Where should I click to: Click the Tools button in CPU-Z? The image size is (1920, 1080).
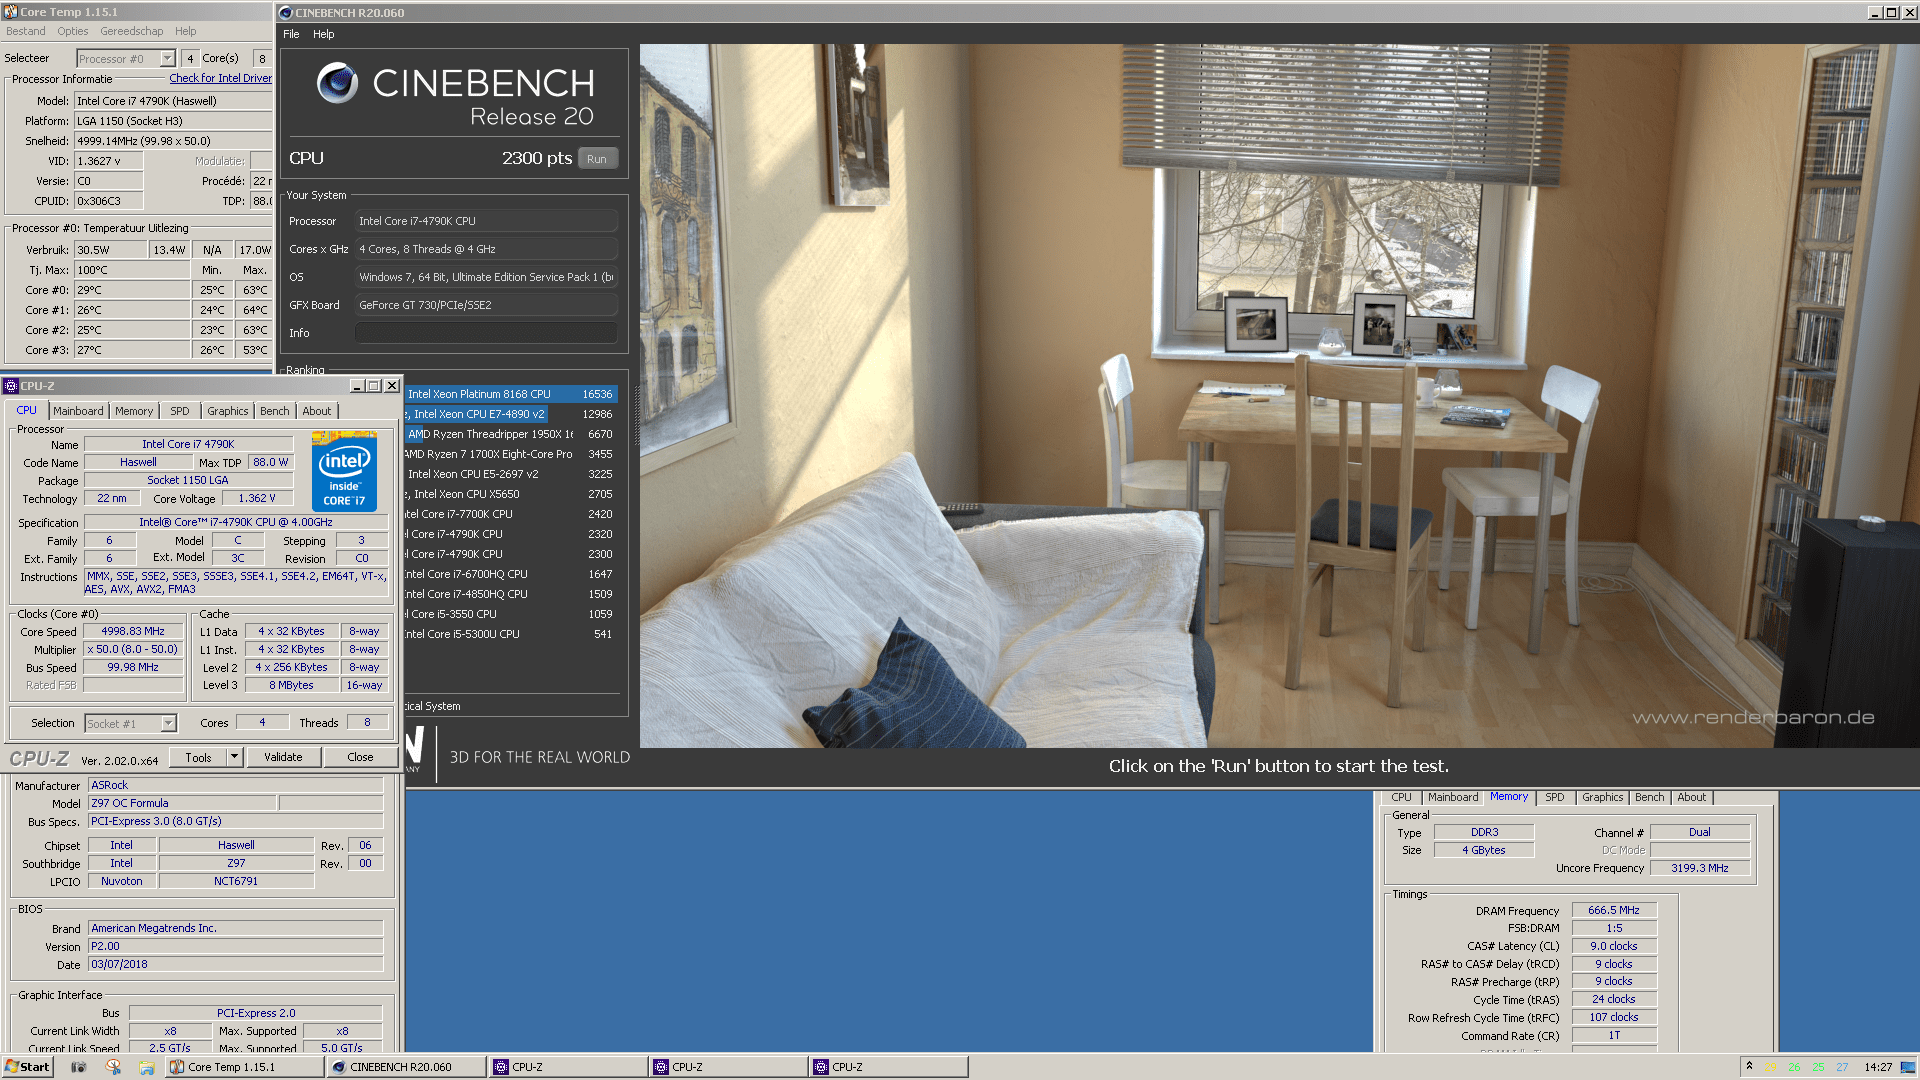coord(198,757)
